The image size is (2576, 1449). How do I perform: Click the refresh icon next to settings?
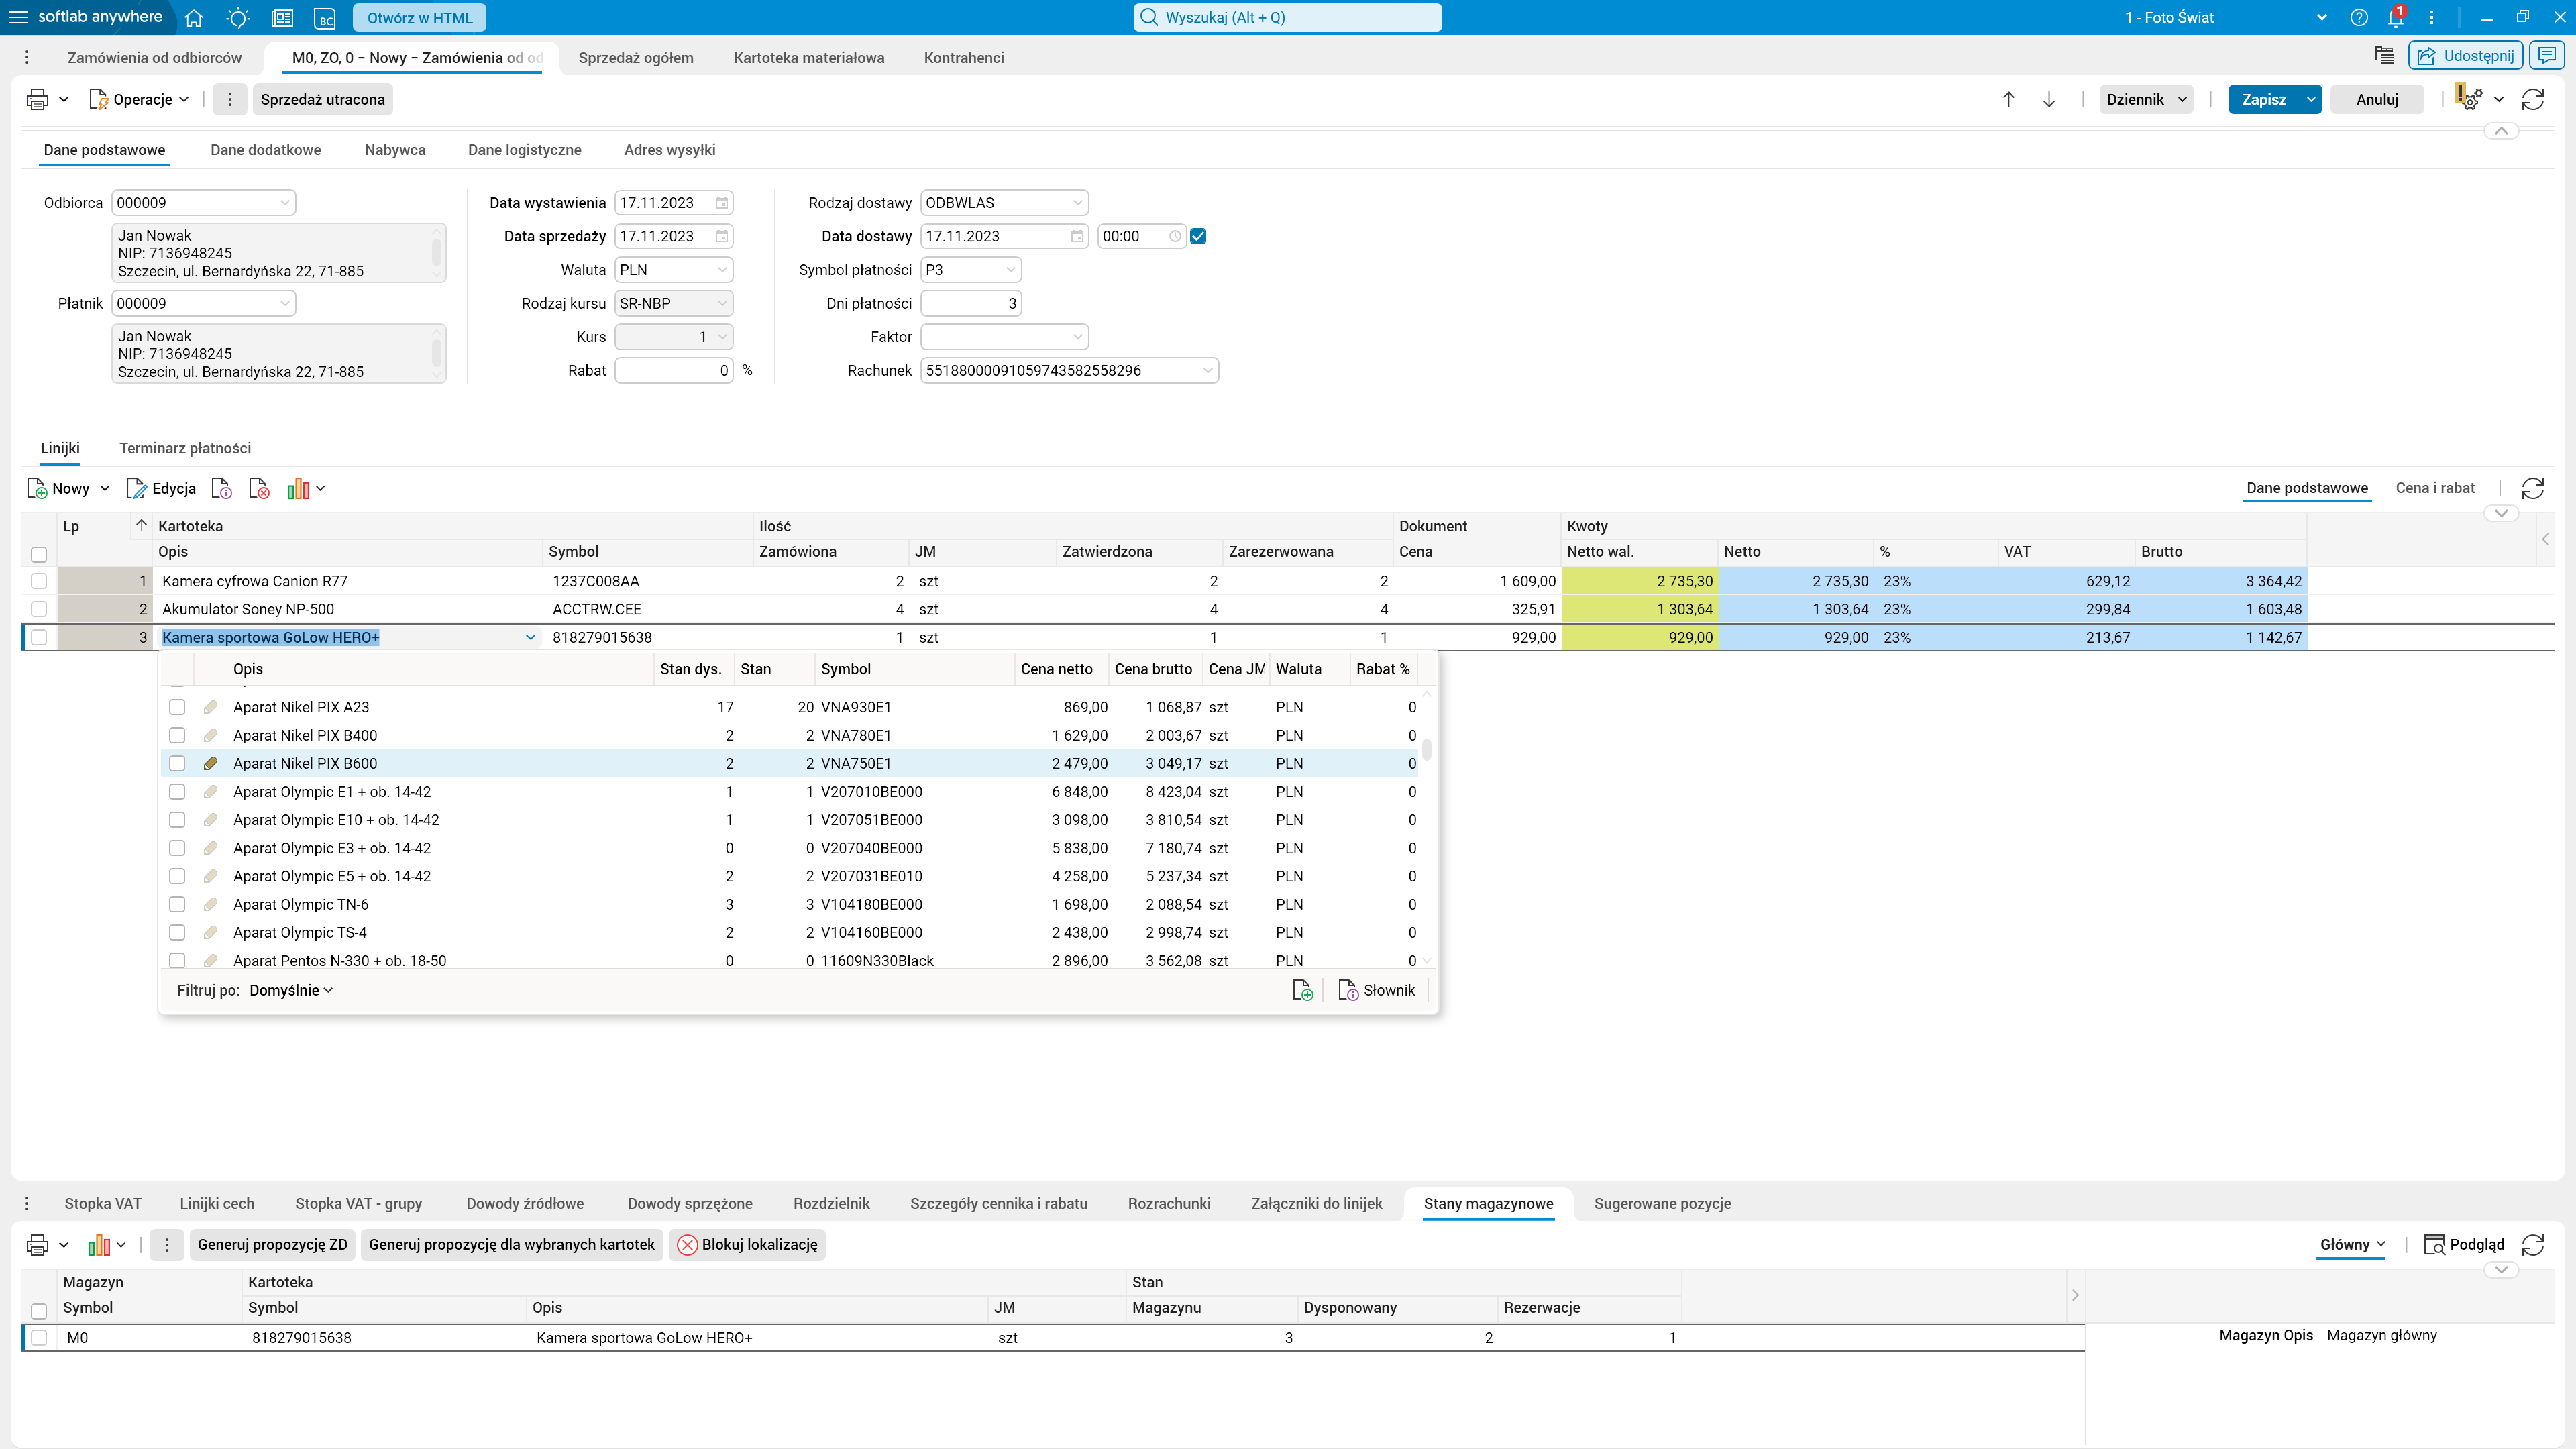coord(2532,99)
